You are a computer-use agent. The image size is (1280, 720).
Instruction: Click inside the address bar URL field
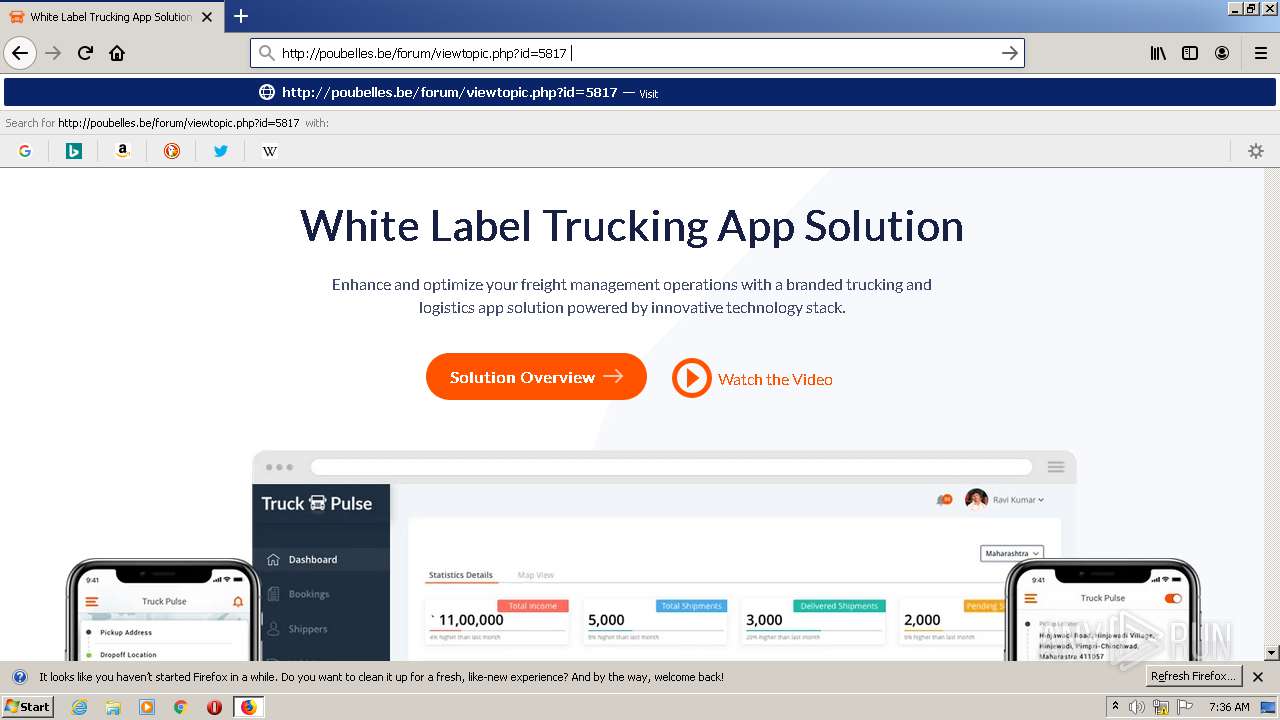point(636,53)
